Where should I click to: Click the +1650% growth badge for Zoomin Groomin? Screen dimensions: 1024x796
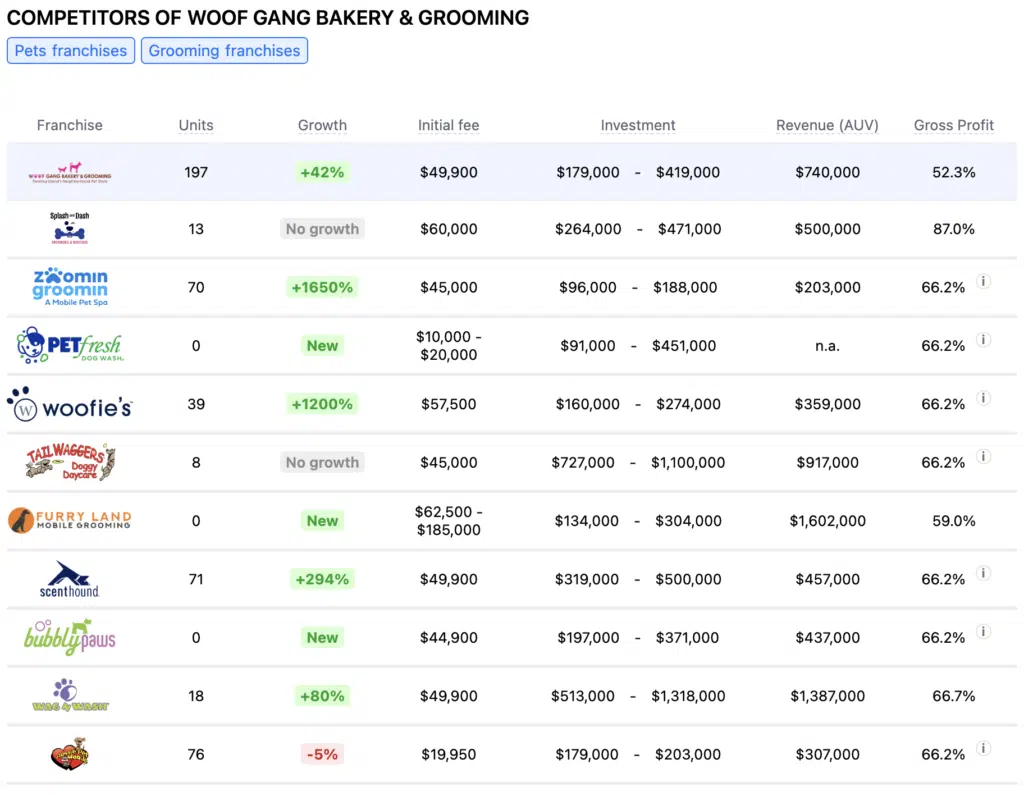[x=322, y=287]
